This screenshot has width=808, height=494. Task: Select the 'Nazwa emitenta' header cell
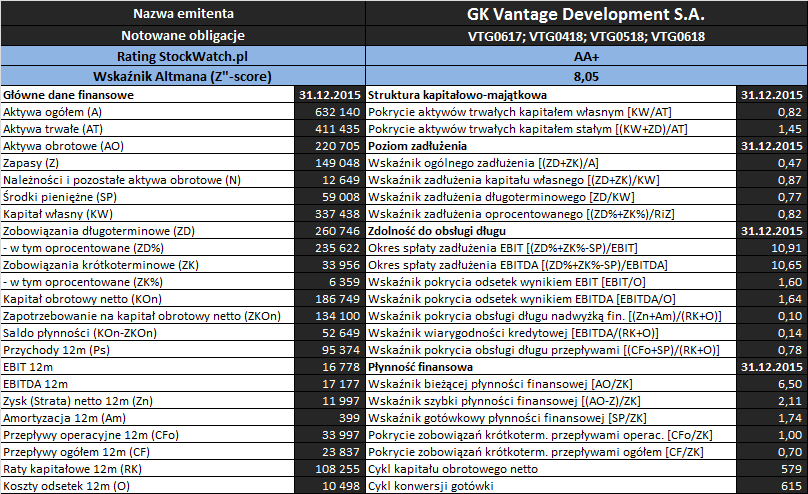[x=183, y=13]
